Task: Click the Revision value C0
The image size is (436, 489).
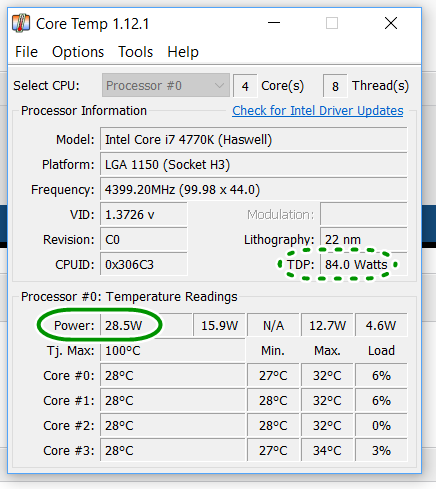Action: pyautogui.click(x=144, y=239)
